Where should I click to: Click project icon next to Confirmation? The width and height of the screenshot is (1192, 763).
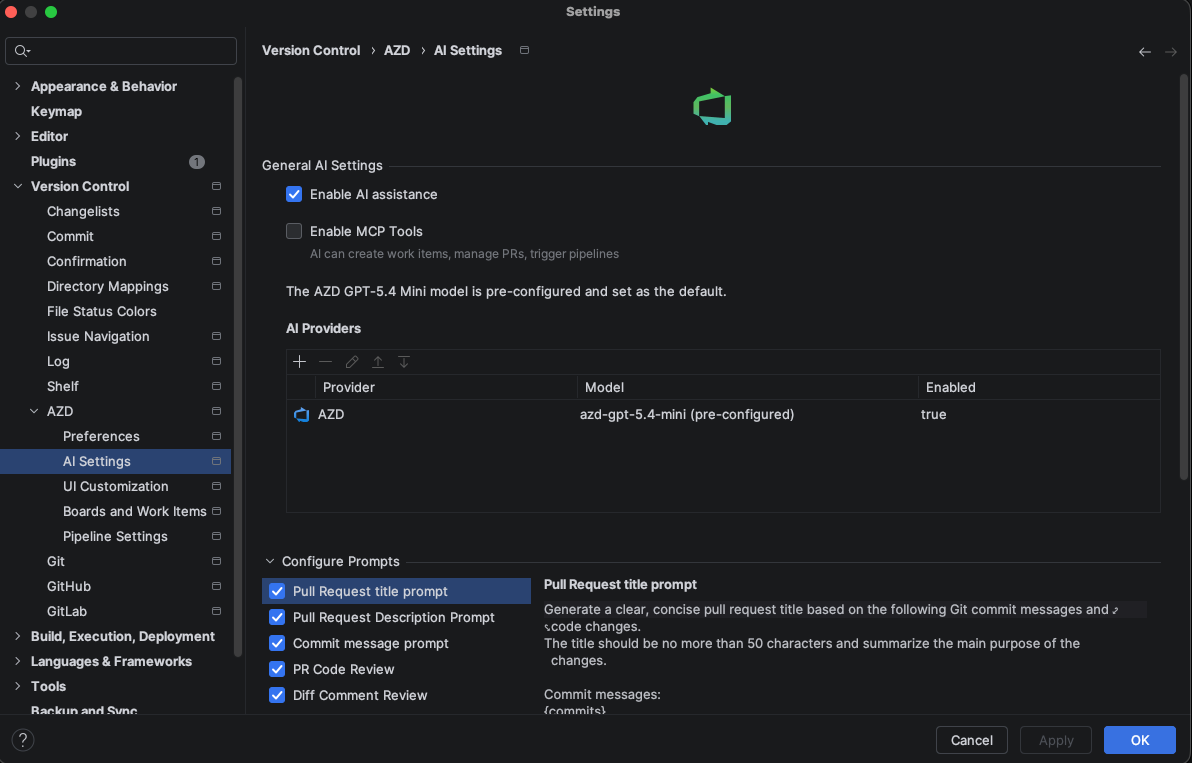216,261
